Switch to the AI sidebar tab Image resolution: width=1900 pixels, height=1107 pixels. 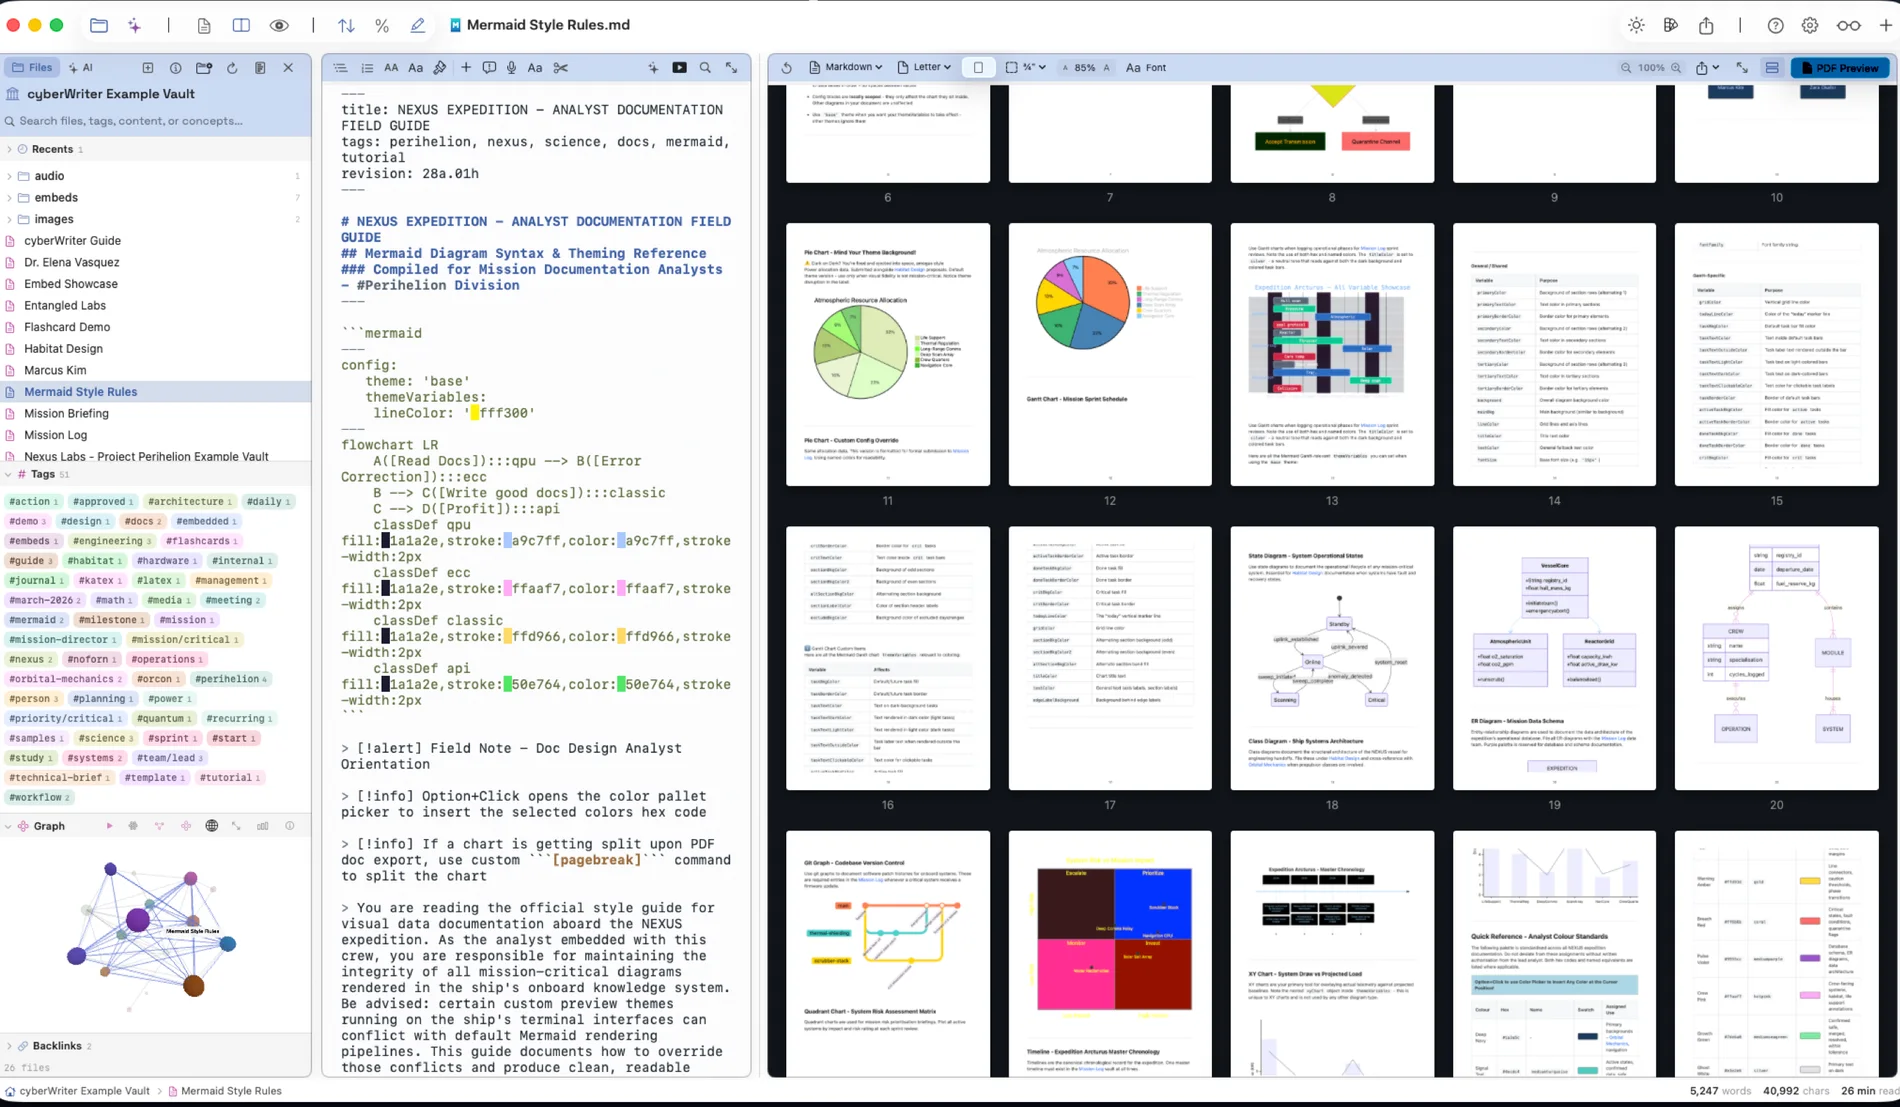click(81, 68)
